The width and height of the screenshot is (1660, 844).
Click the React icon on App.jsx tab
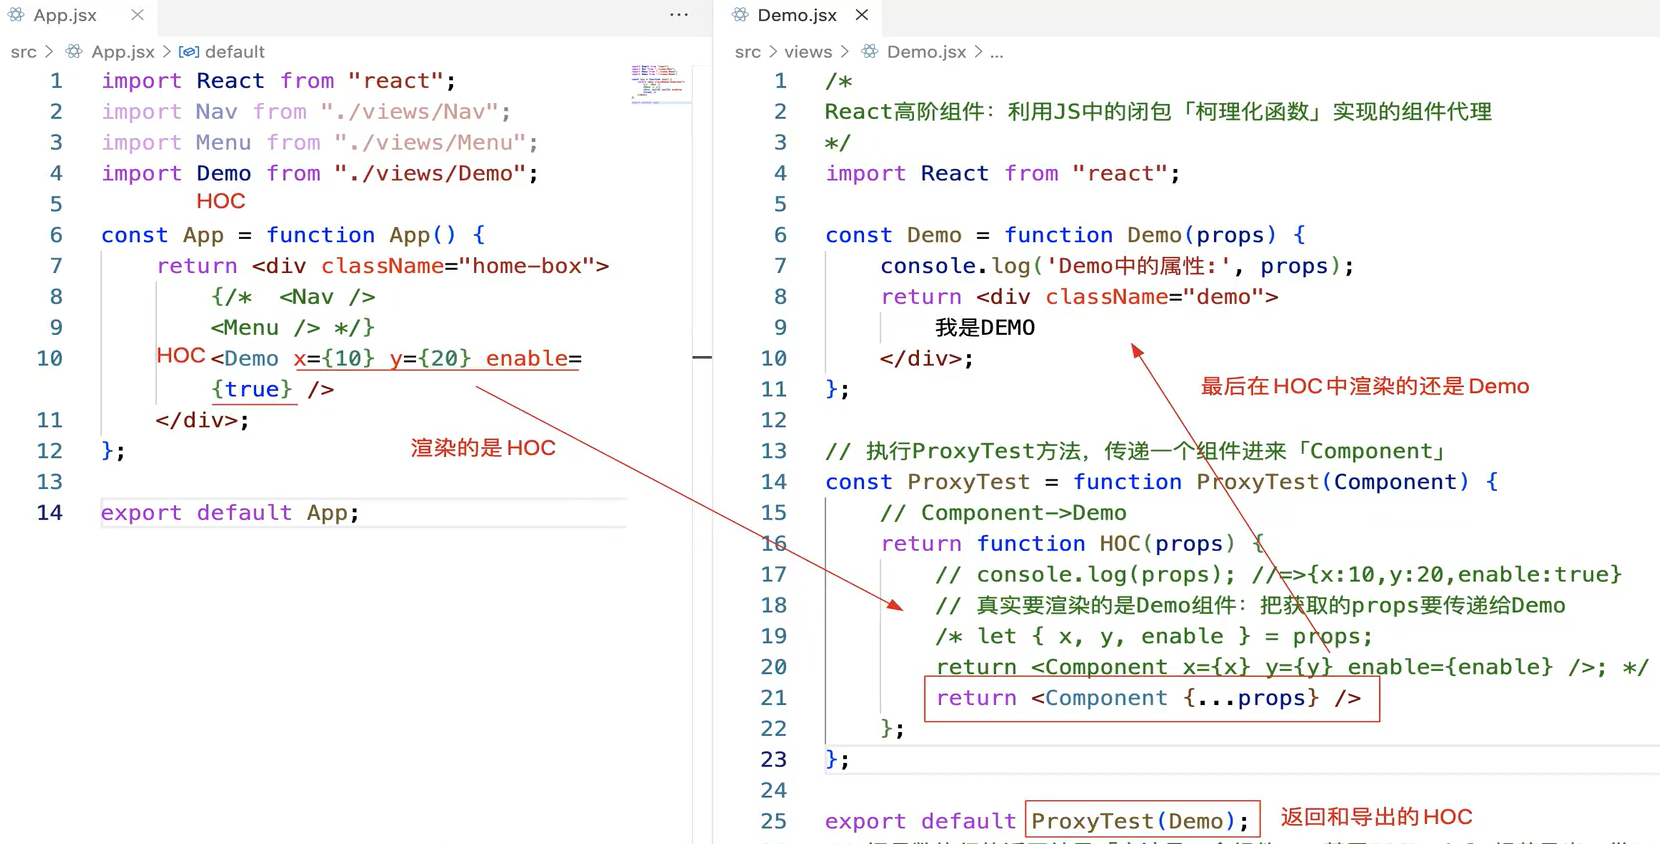pyautogui.click(x=16, y=15)
